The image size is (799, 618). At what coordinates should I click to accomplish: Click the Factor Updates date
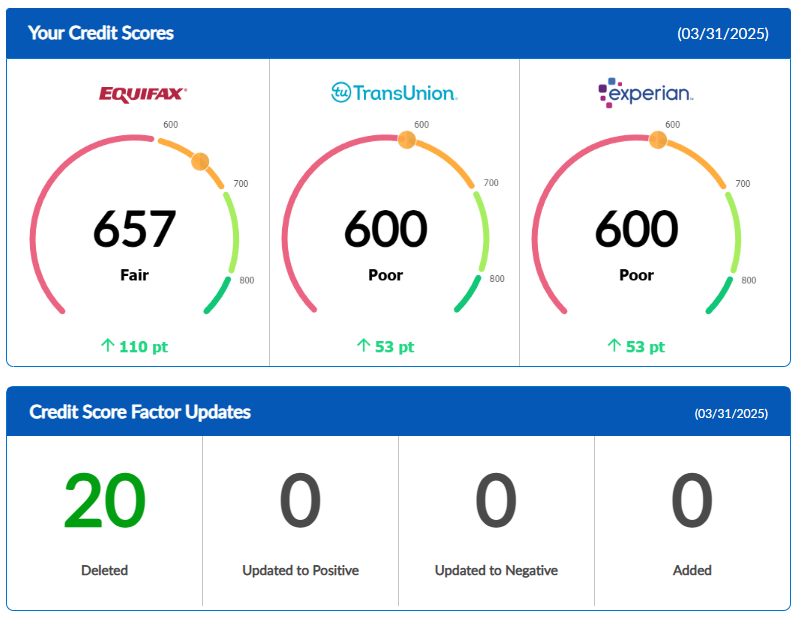(x=731, y=413)
